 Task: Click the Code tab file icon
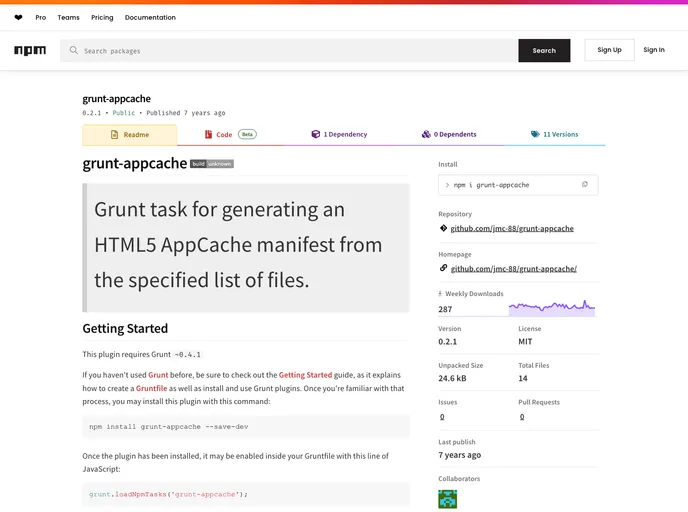click(208, 134)
